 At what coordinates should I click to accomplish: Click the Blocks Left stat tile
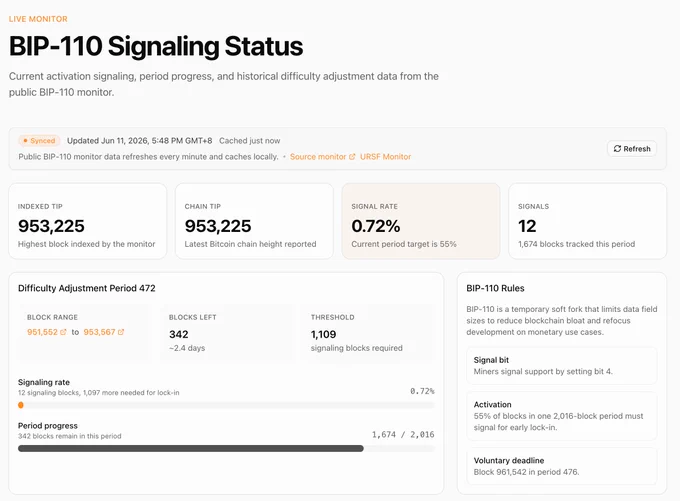coord(227,333)
